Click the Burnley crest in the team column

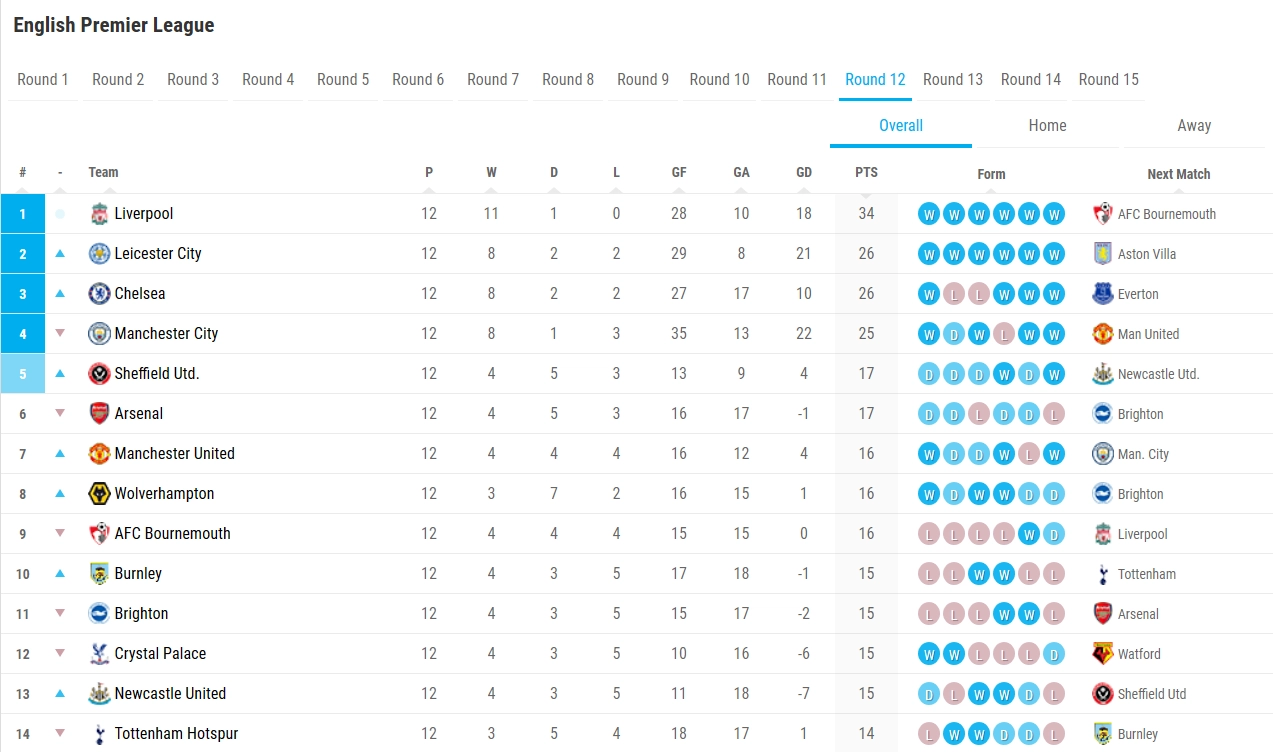click(x=99, y=573)
